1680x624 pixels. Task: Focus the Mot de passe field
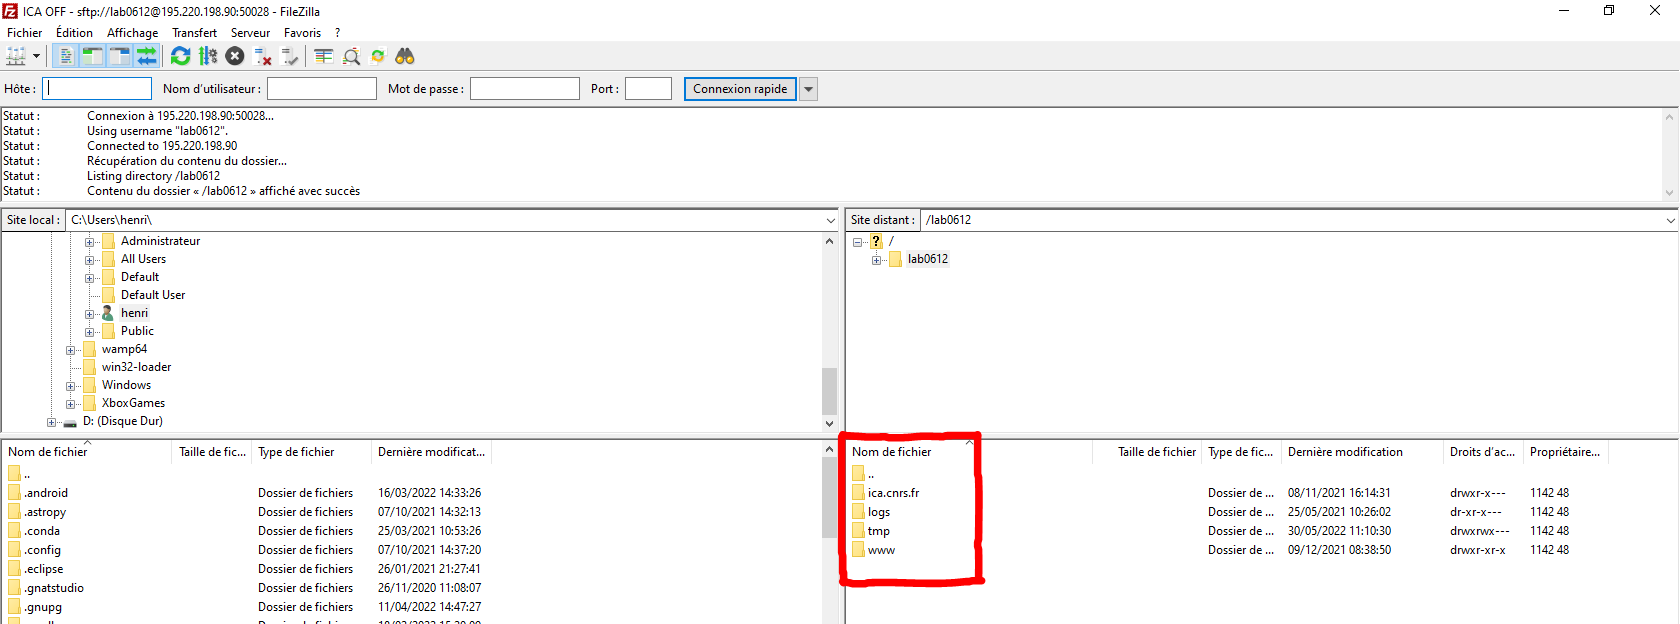(x=525, y=89)
